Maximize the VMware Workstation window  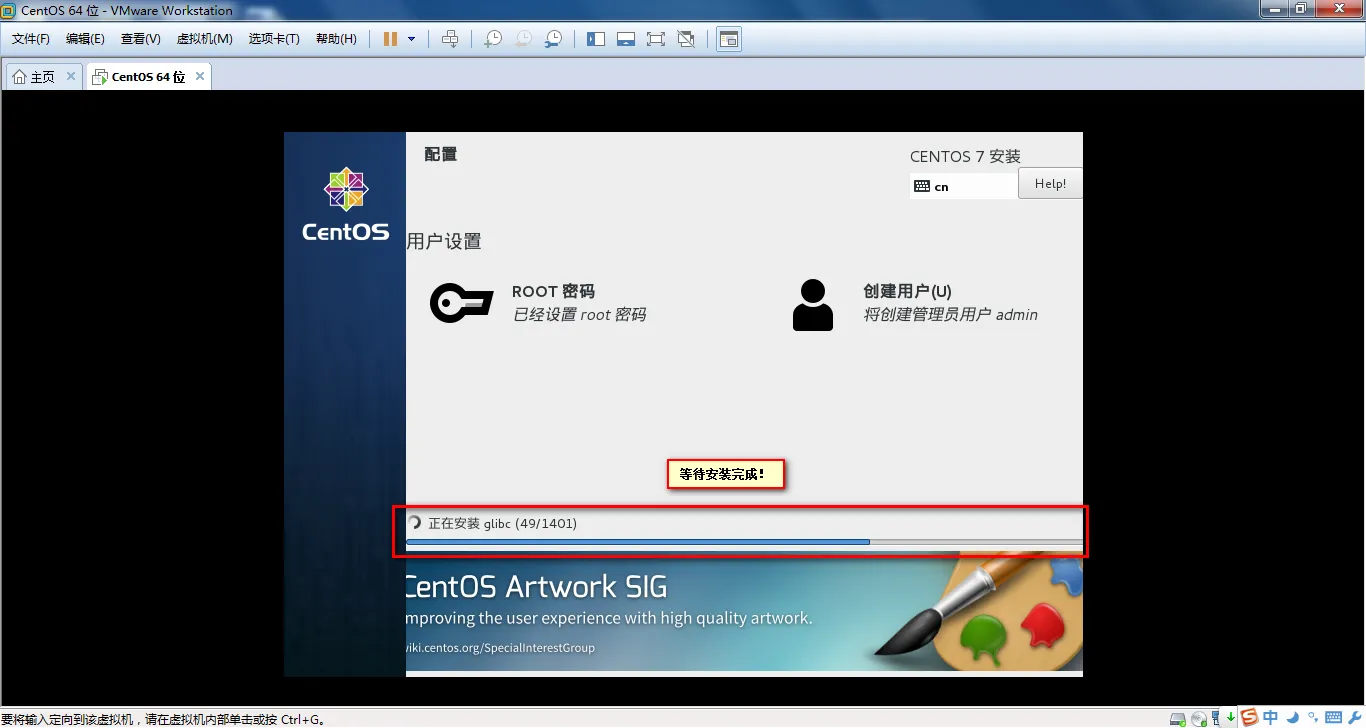(1301, 9)
